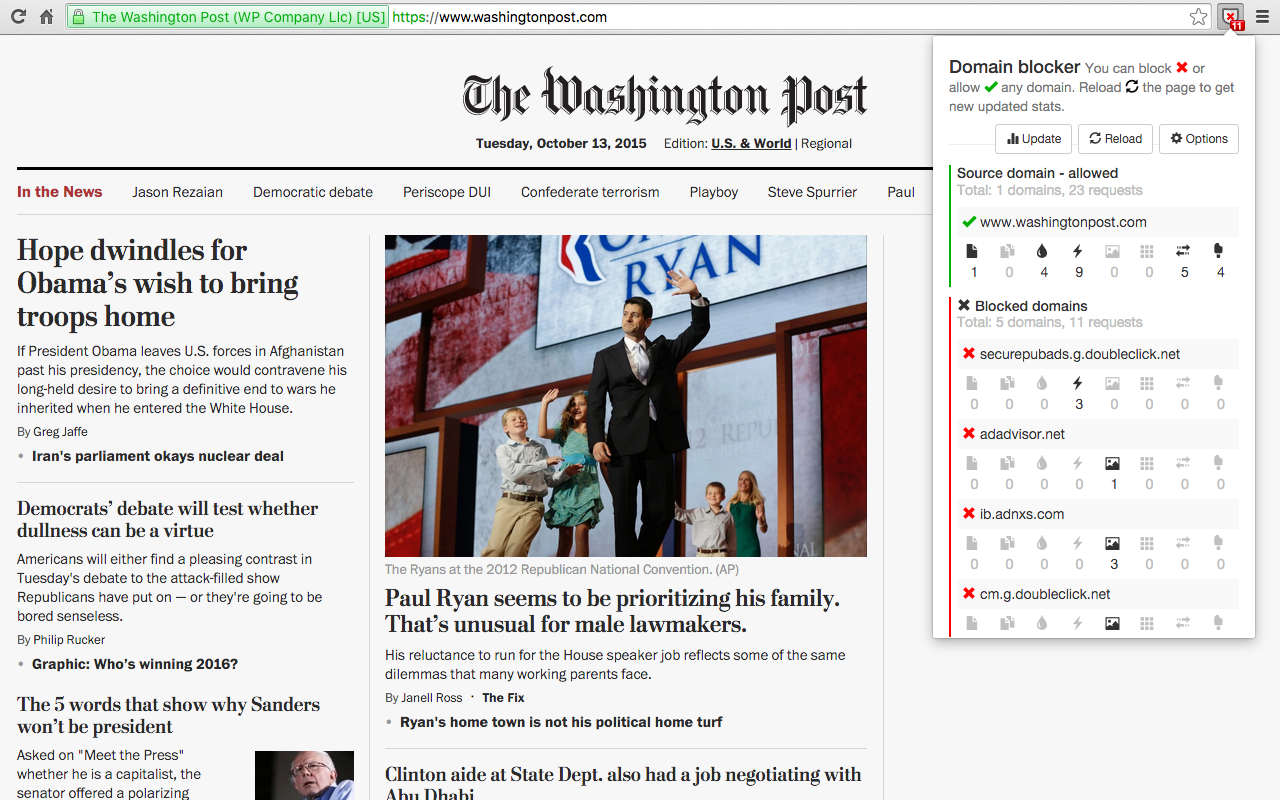The height and width of the screenshot is (800, 1280).
Task: Click script bolt icon under adadvisor.net
Action: (1078, 463)
